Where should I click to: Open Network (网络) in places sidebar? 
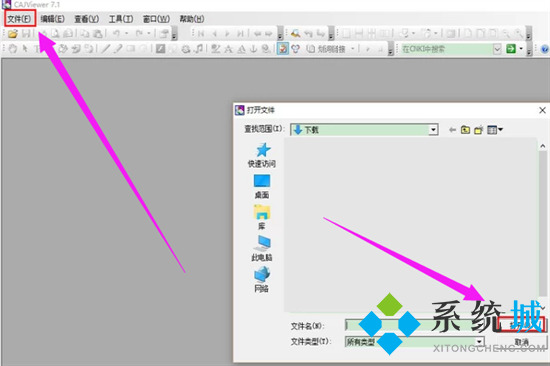(x=262, y=279)
